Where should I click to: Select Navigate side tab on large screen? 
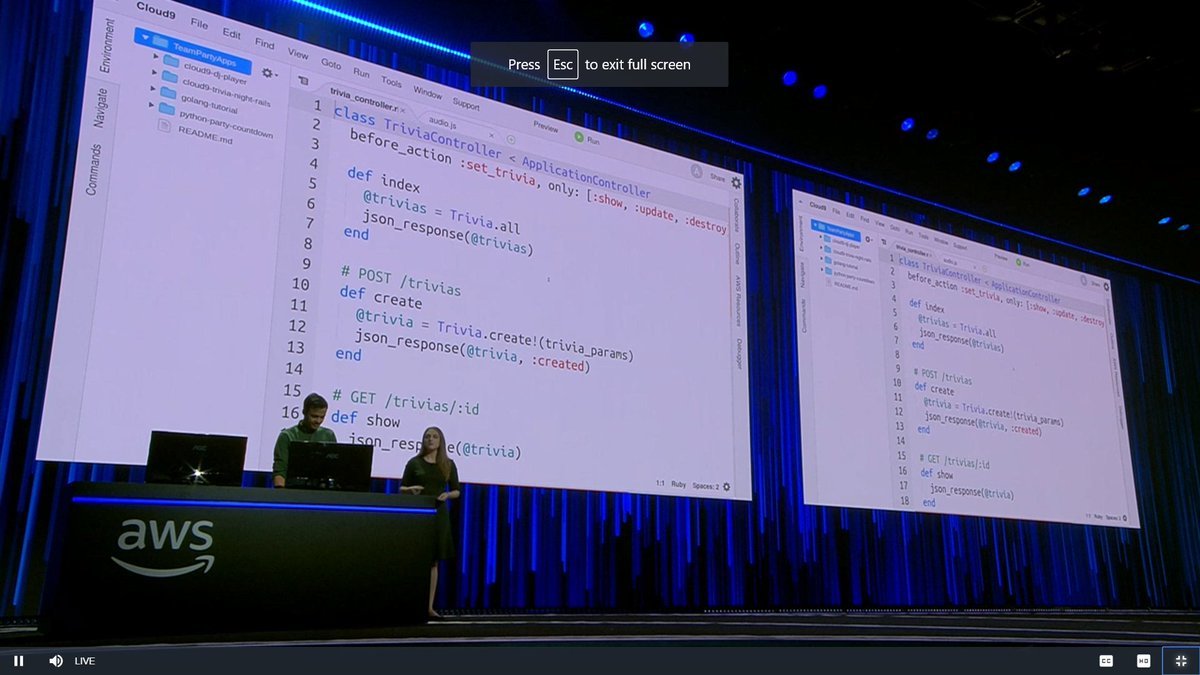point(101,107)
